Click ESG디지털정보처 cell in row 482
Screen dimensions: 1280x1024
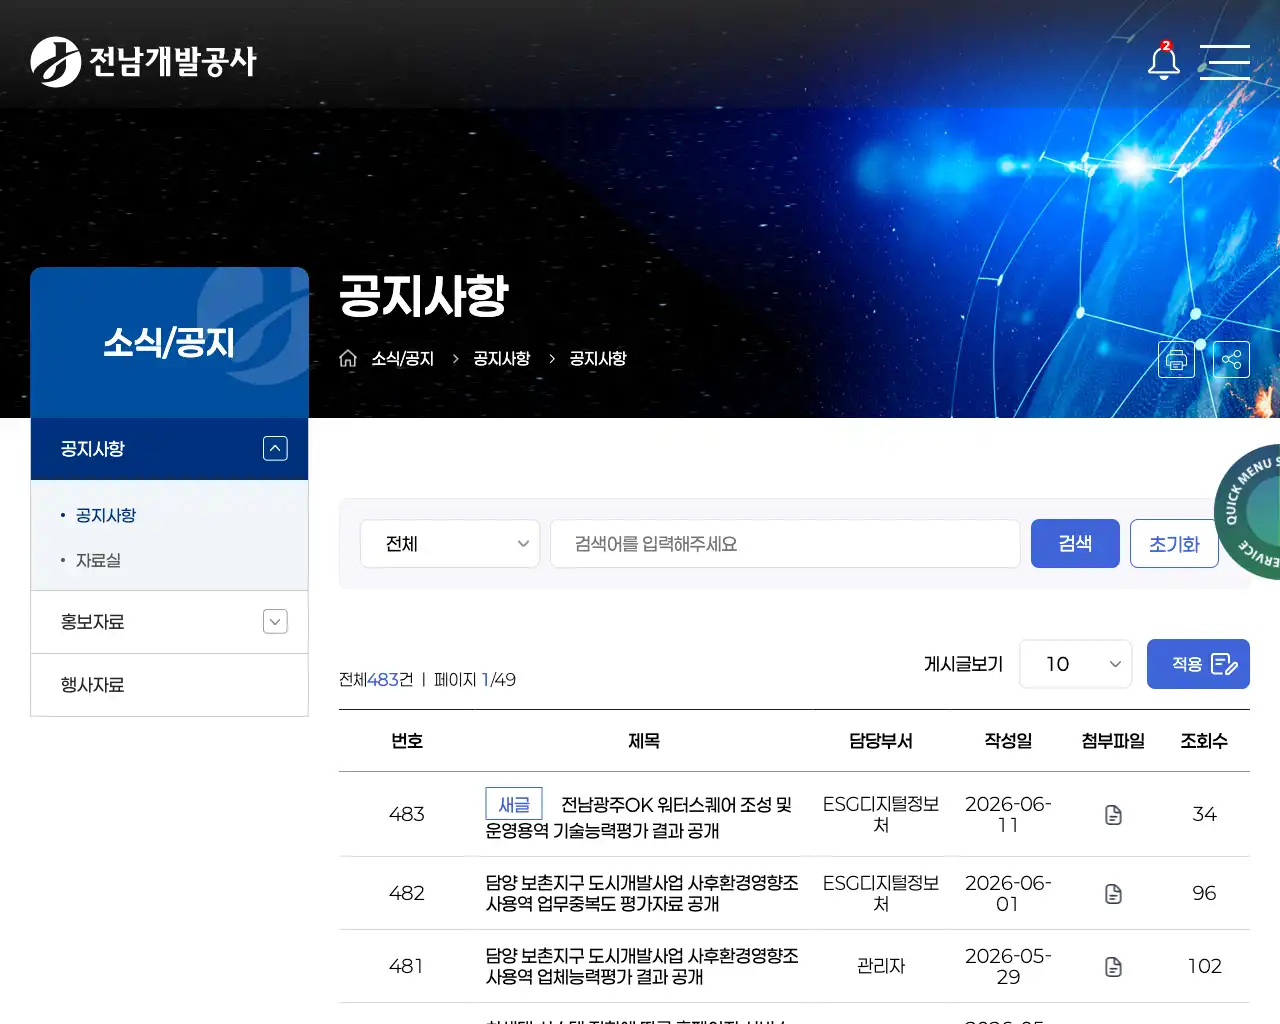point(881,893)
